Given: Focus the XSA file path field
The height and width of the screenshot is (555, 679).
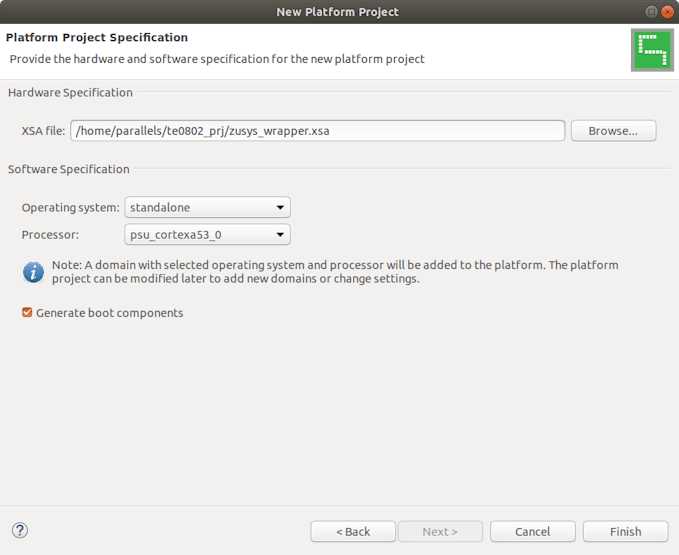Looking at the screenshot, I should 317,131.
